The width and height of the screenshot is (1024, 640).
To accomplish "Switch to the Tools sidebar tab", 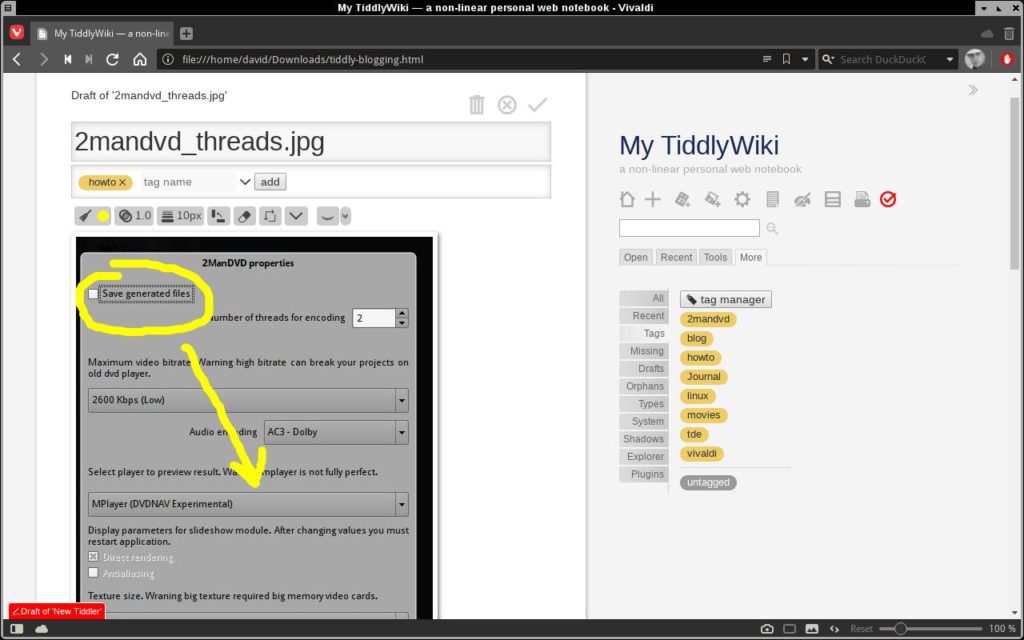I will tap(715, 257).
